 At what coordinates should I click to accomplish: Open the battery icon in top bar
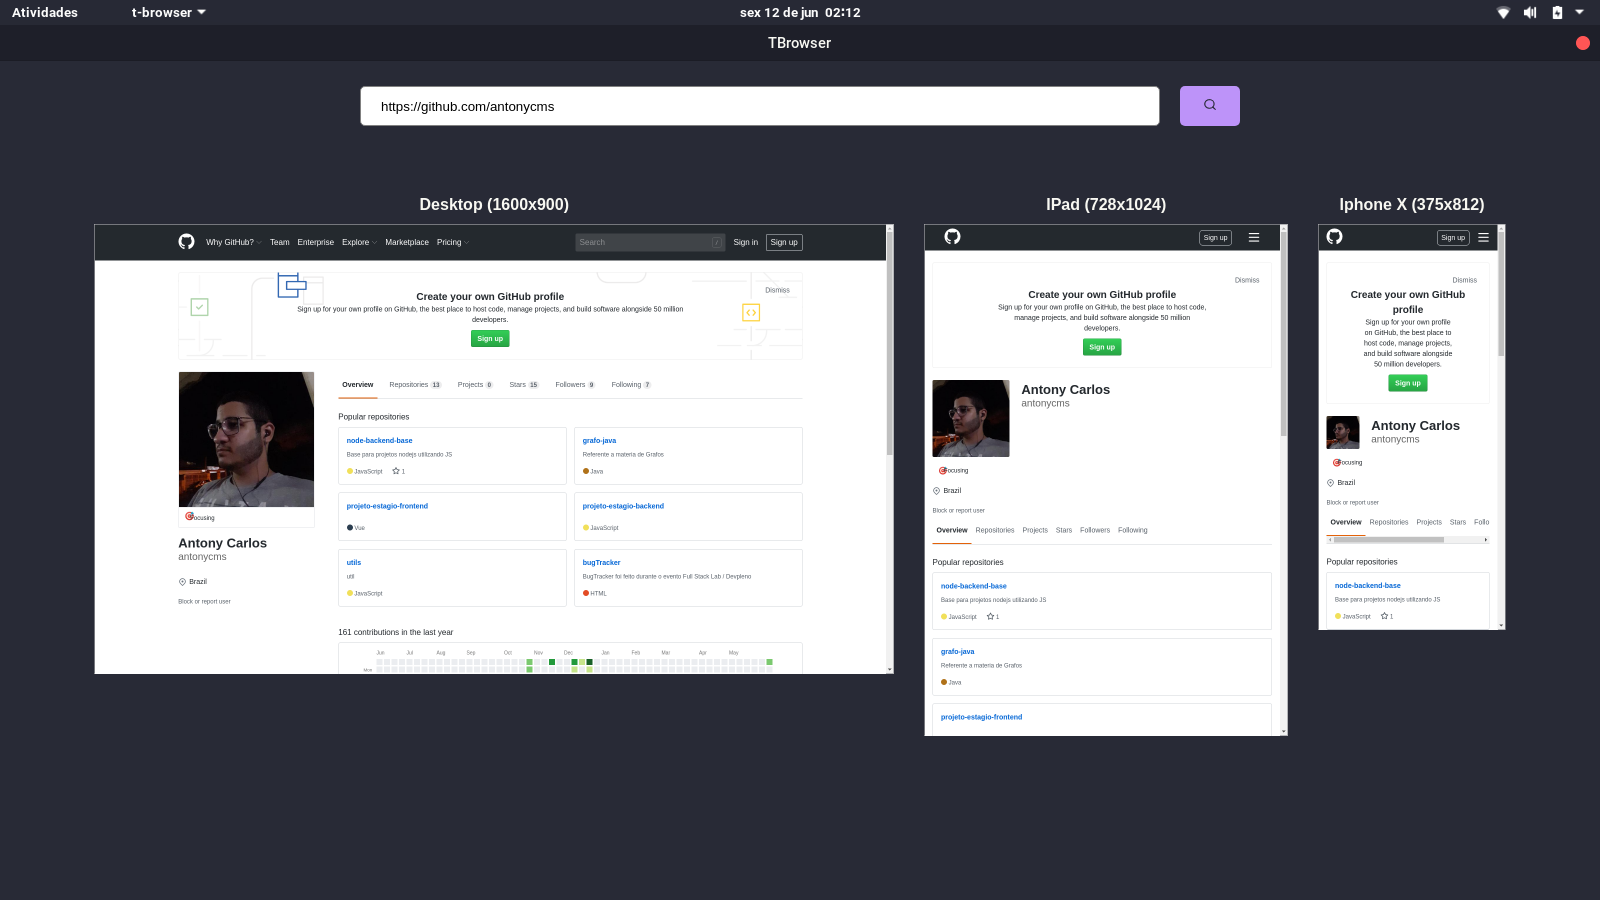tap(1557, 12)
